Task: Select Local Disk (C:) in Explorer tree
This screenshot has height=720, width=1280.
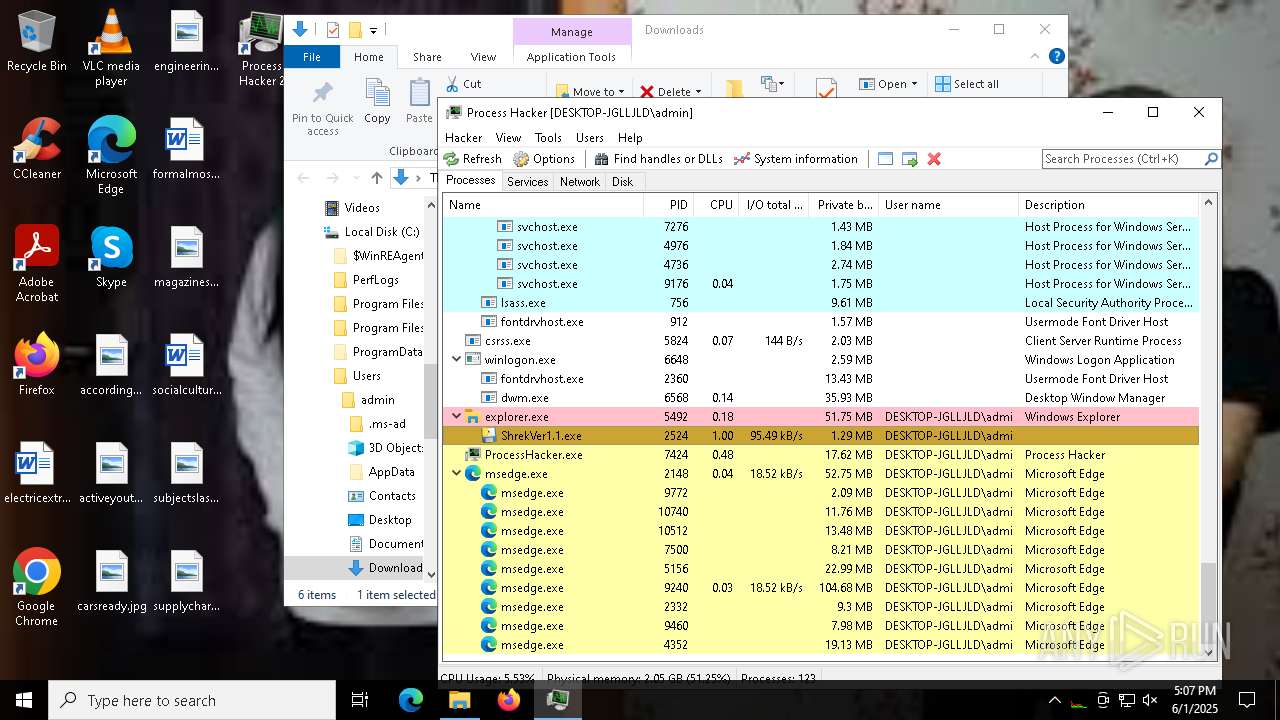Action: tap(372, 232)
